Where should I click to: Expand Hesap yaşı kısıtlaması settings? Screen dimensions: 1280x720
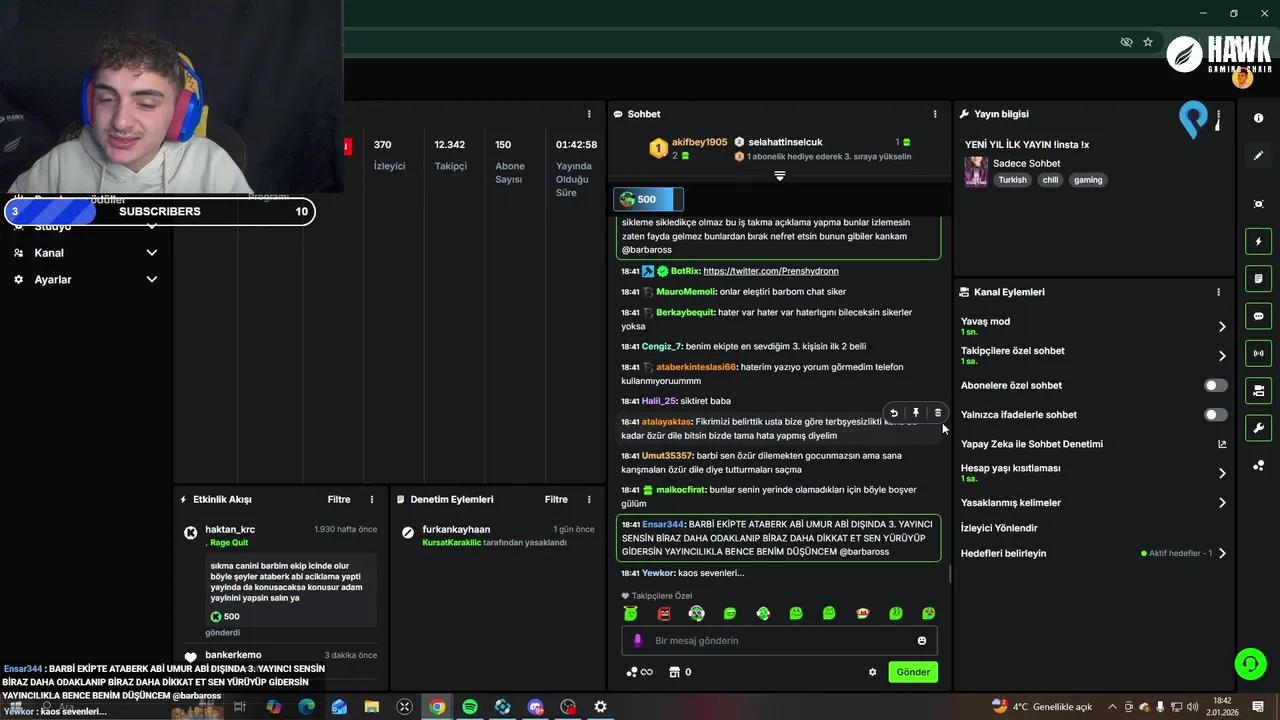coord(1222,473)
